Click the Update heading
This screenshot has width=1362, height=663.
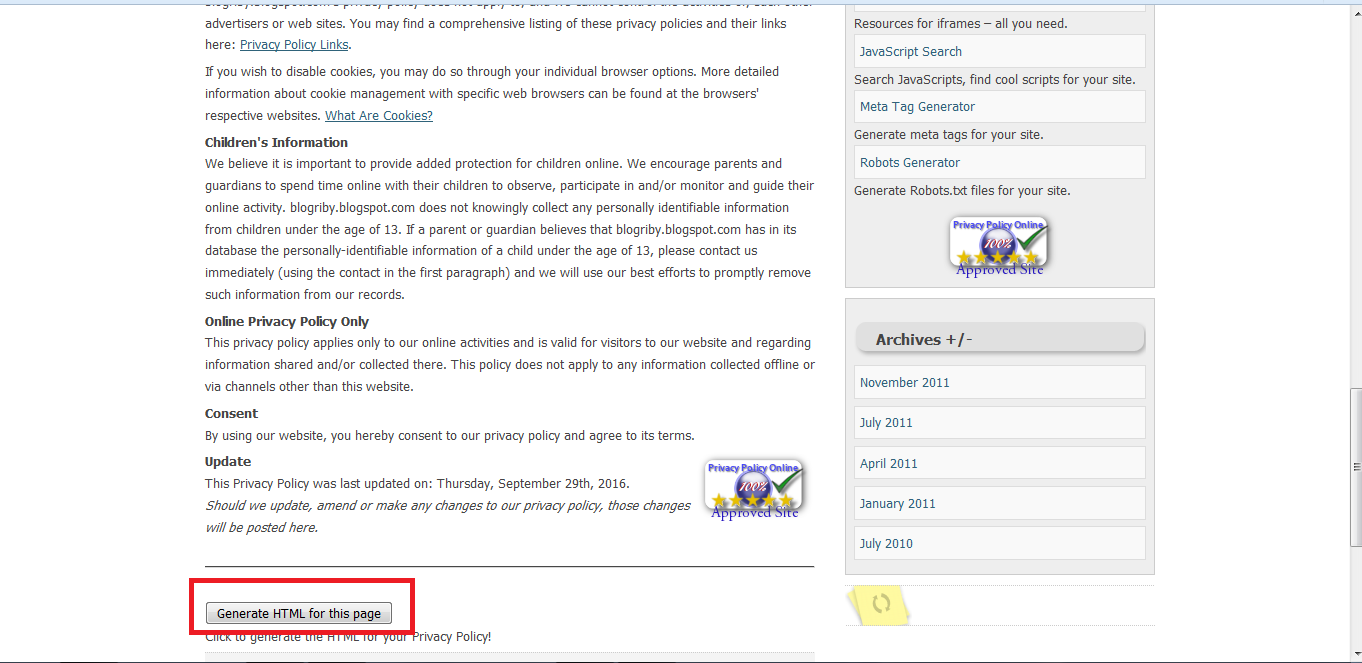coord(228,461)
